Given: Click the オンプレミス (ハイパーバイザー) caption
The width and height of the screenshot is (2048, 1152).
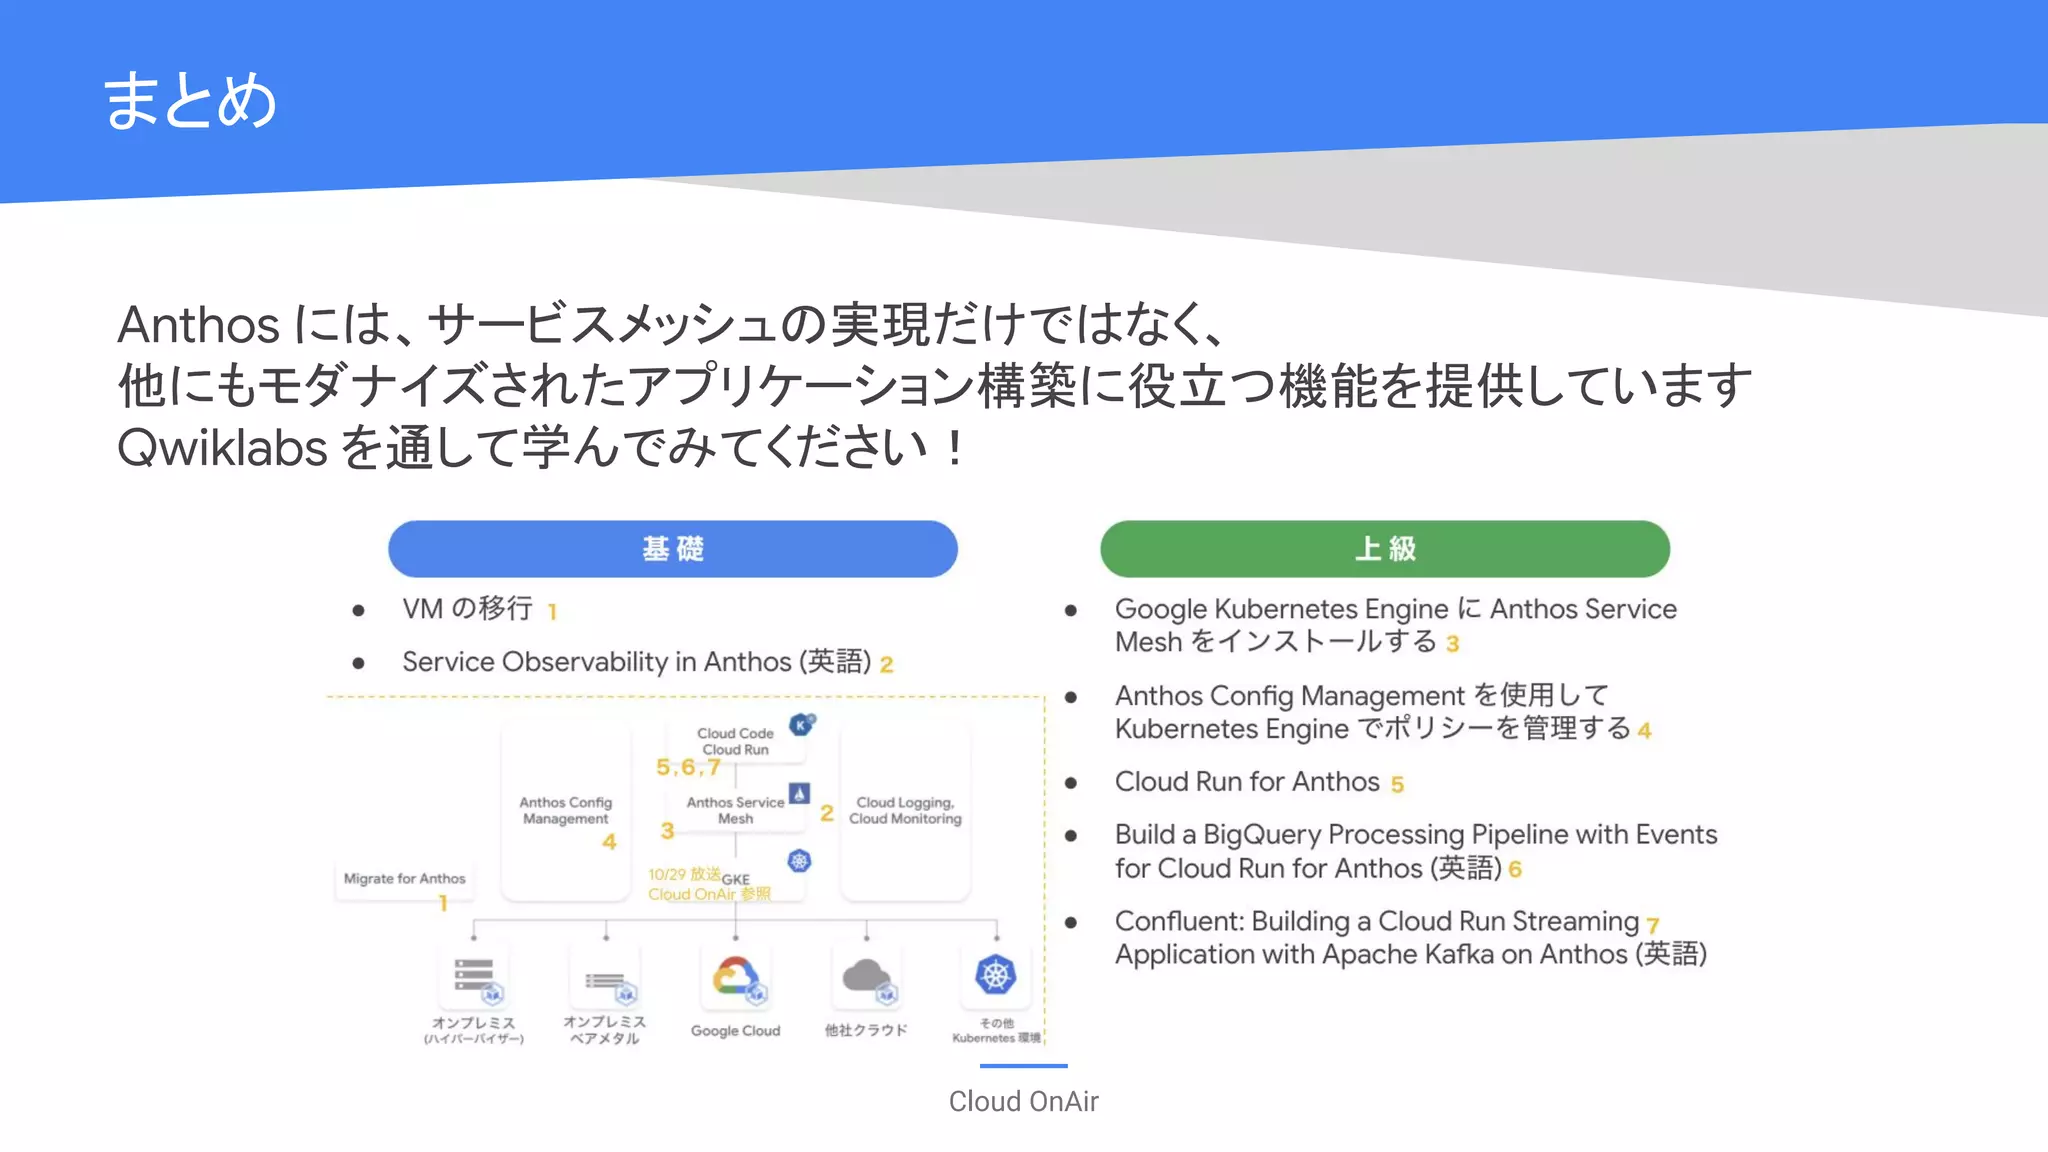Looking at the screenshot, I should (474, 1031).
